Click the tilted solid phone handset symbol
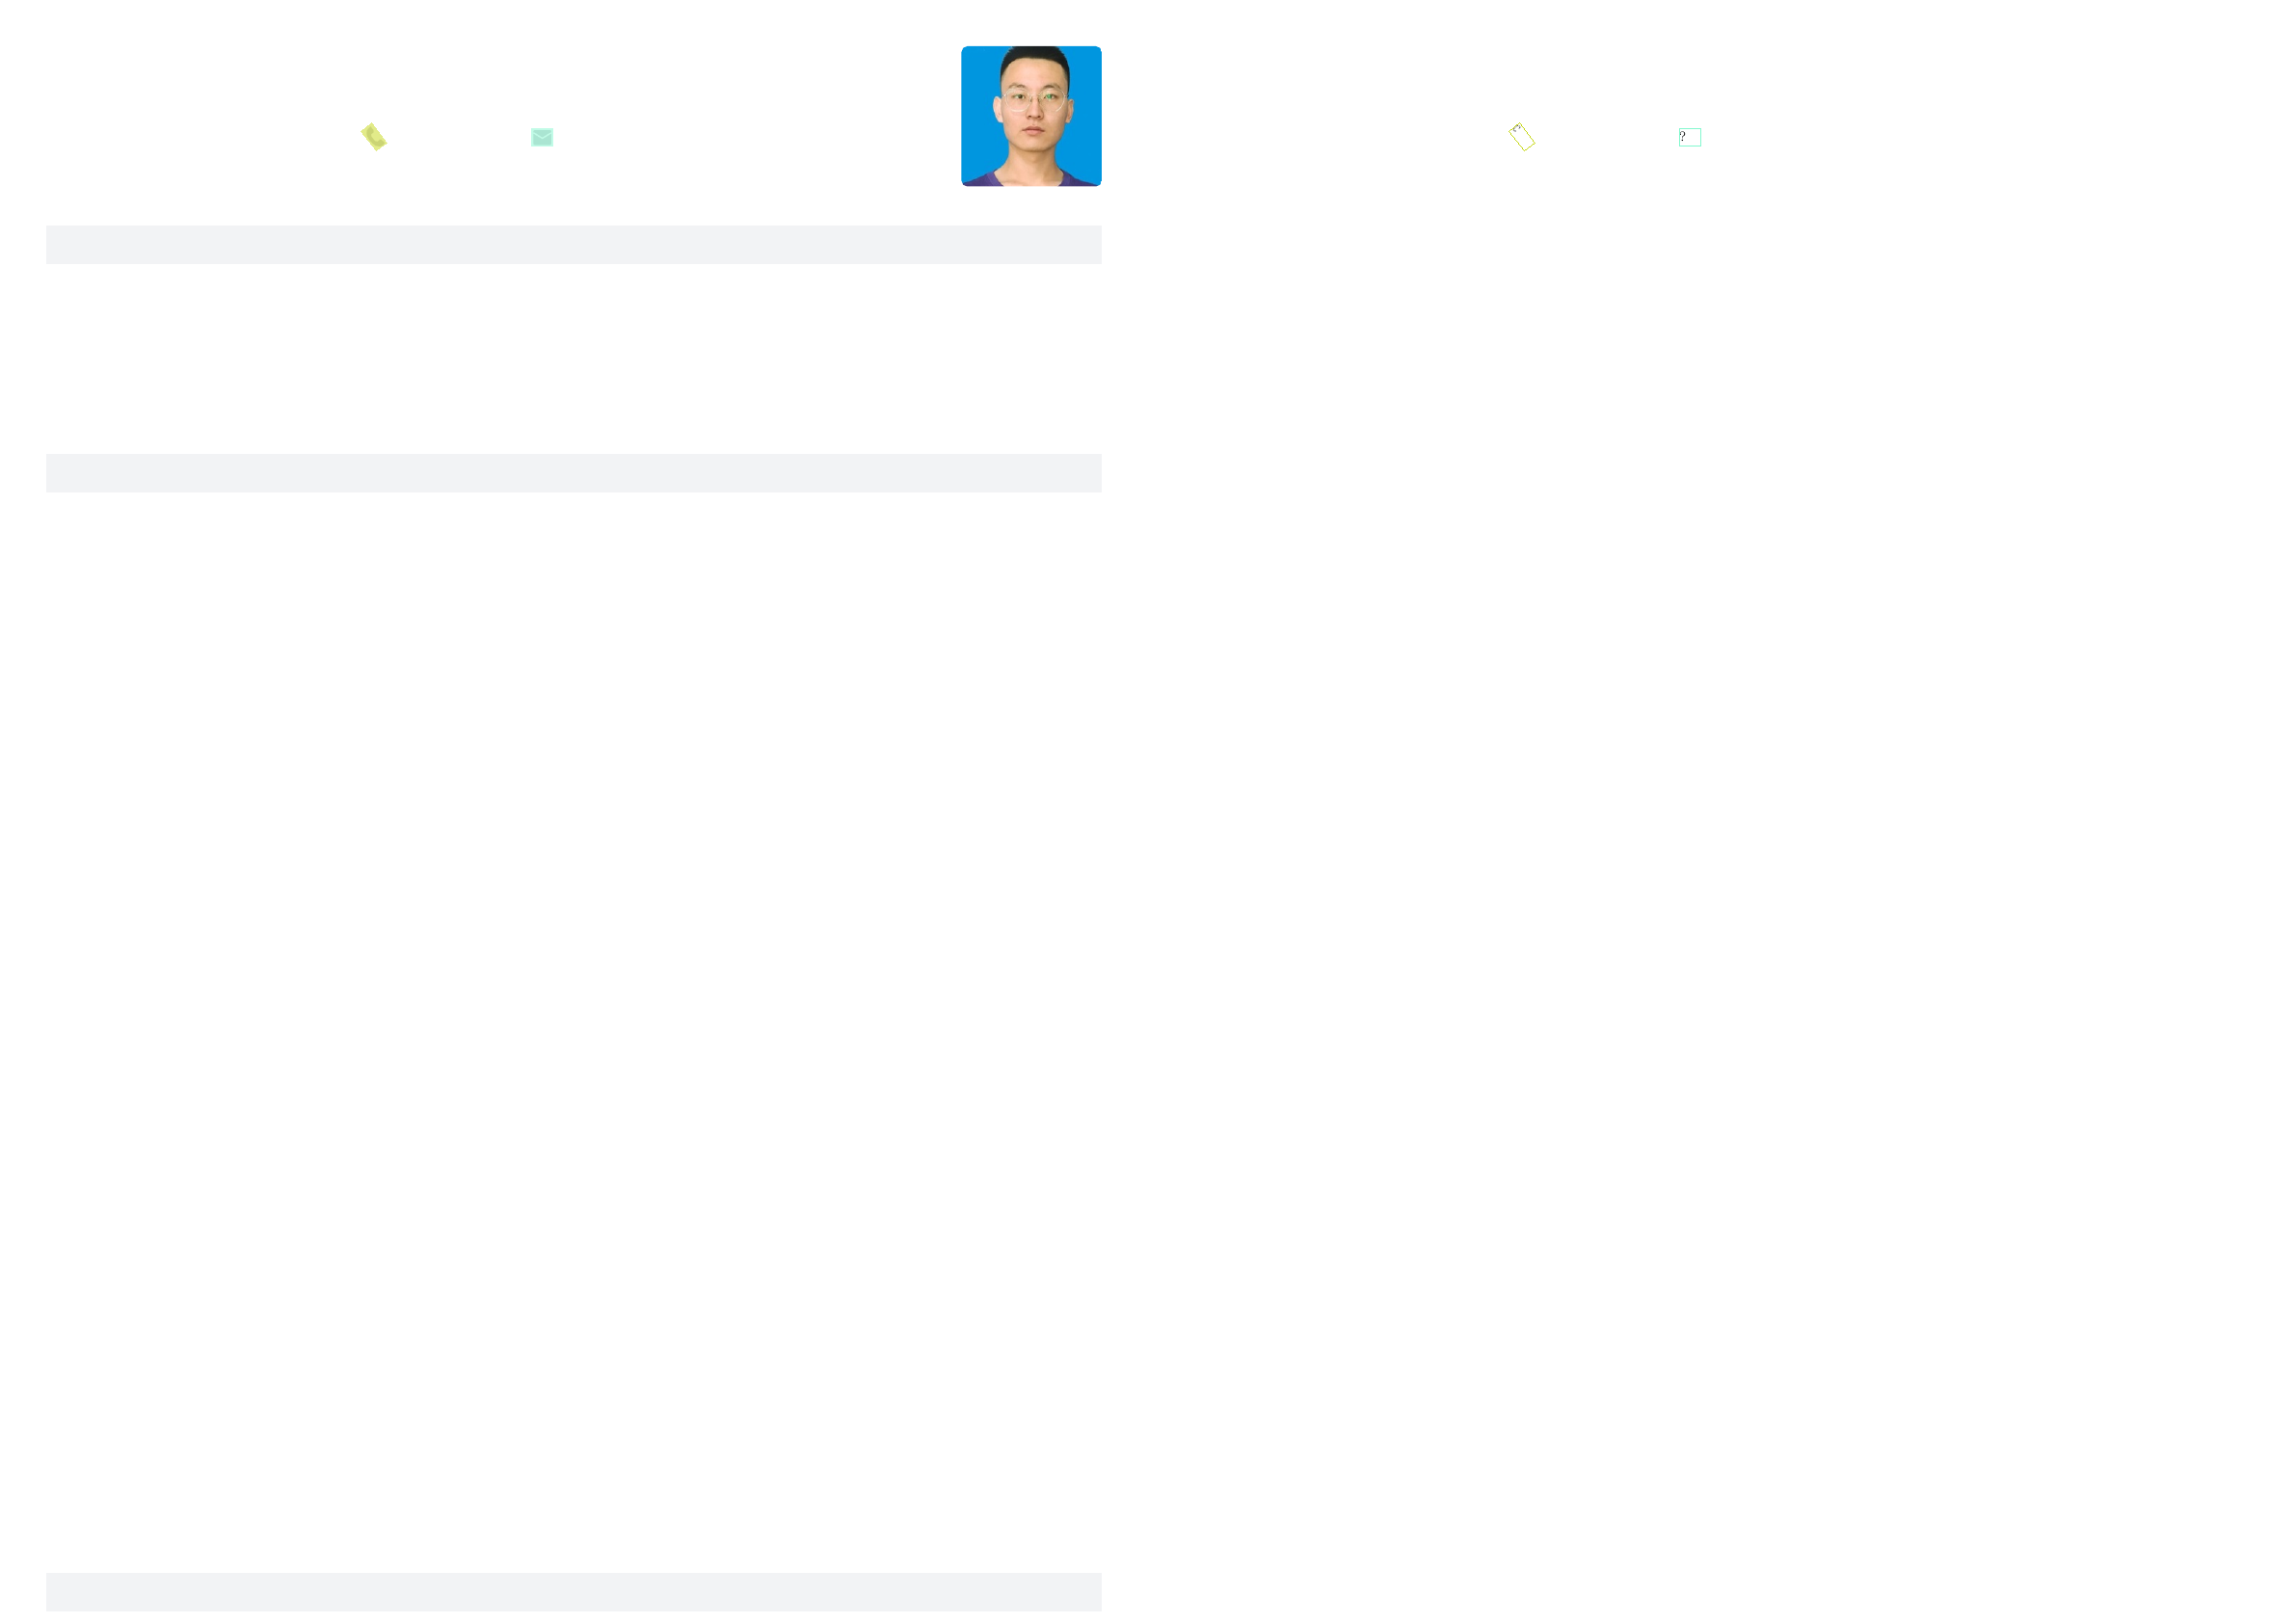The width and height of the screenshot is (2296, 1623). click(x=374, y=137)
